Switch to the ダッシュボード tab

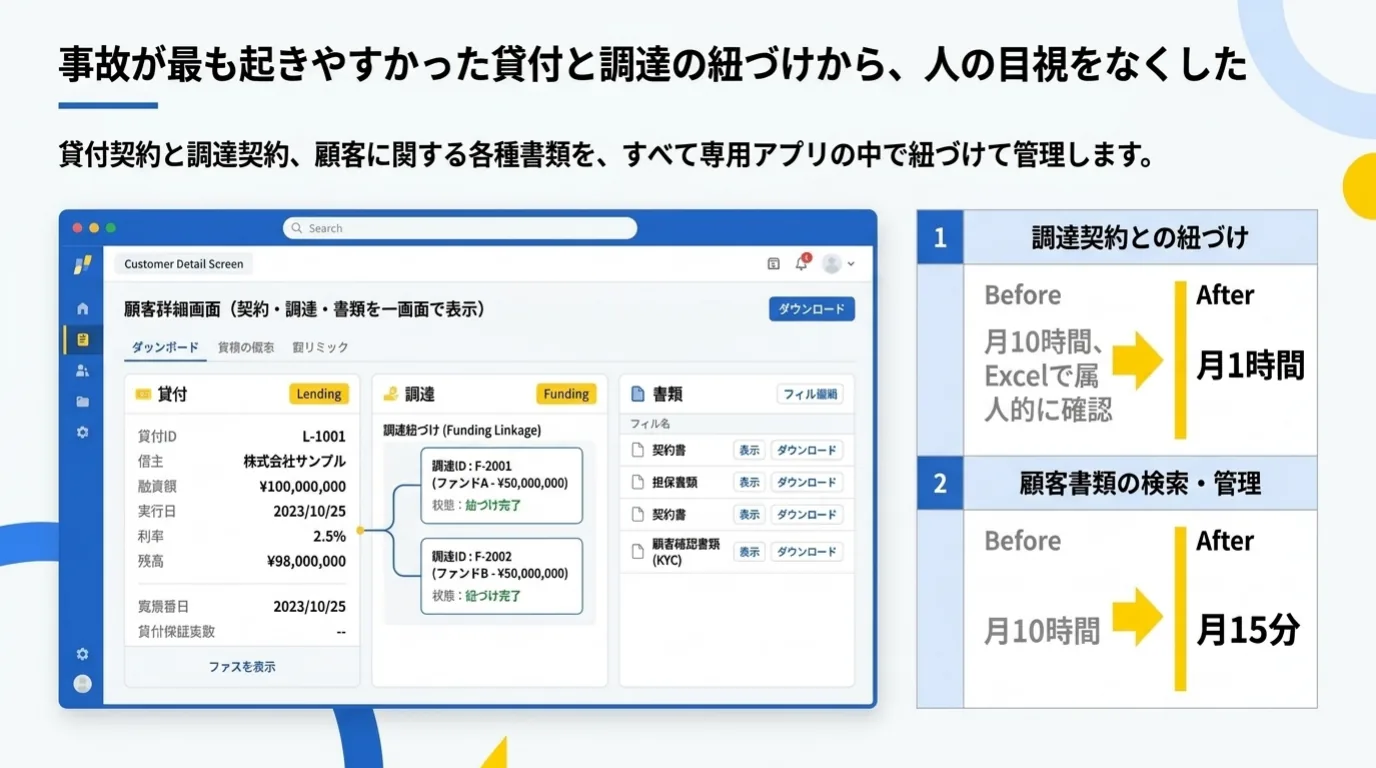point(166,347)
